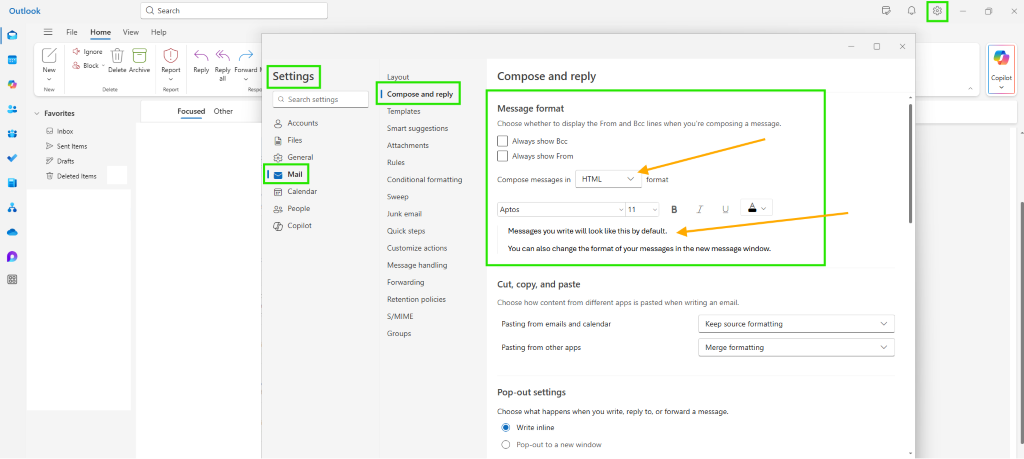The width and height of the screenshot is (1024, 459).
Task: Open the Copilot app in left rail
Action: (12, 84)
